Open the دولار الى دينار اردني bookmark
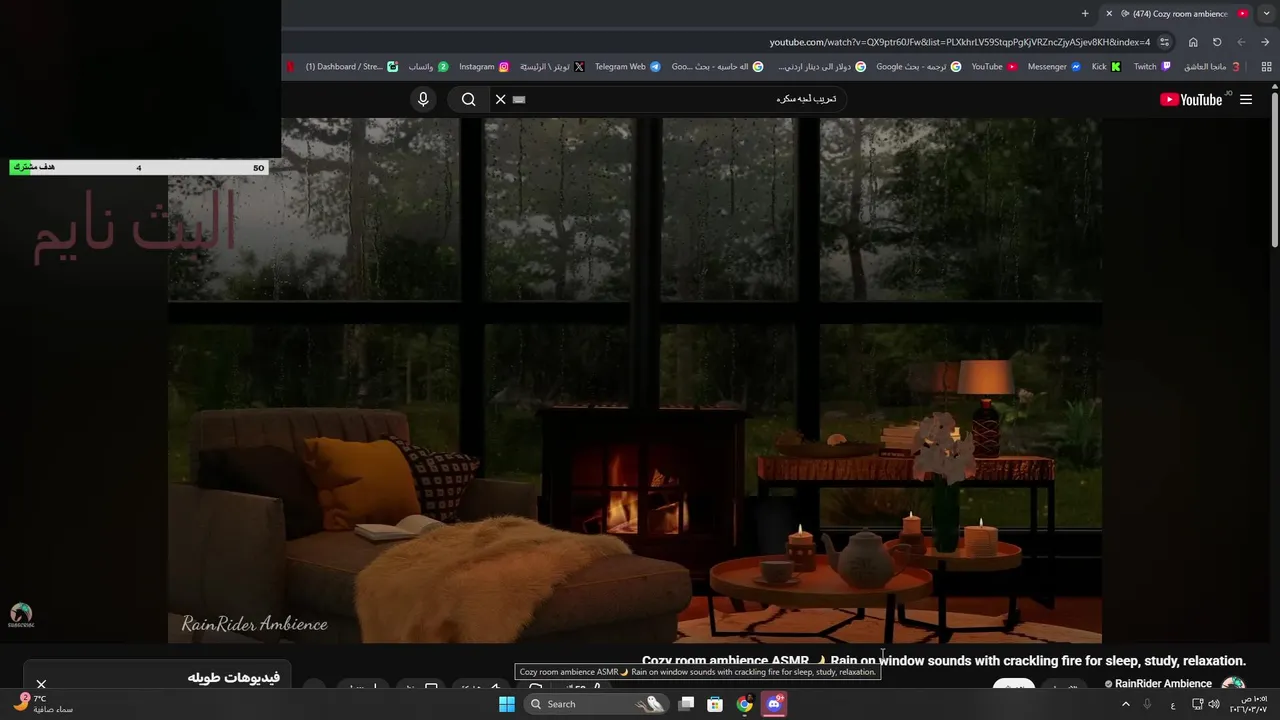The width and height of the screenshot is (1280, 720). (x=822, y=67)
